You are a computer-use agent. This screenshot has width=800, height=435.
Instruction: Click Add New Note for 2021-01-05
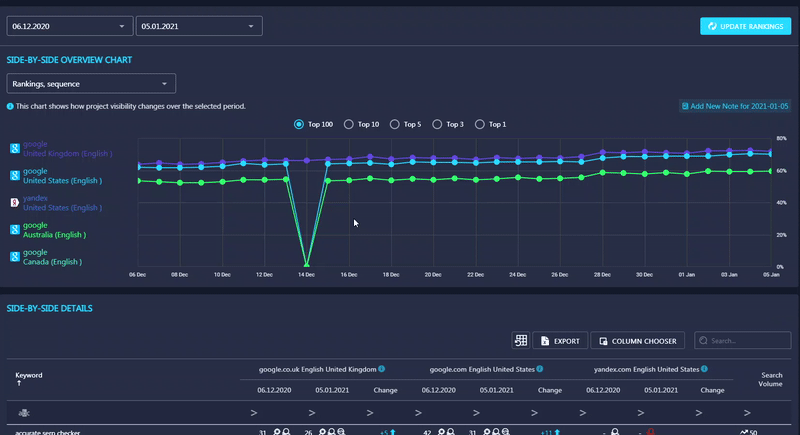tap(735, 106)
